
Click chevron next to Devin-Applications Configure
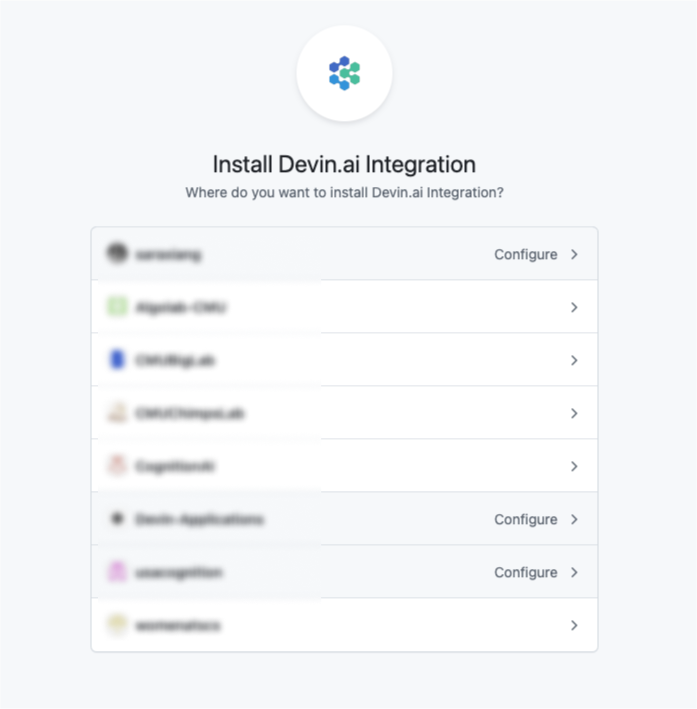point(574,520)
